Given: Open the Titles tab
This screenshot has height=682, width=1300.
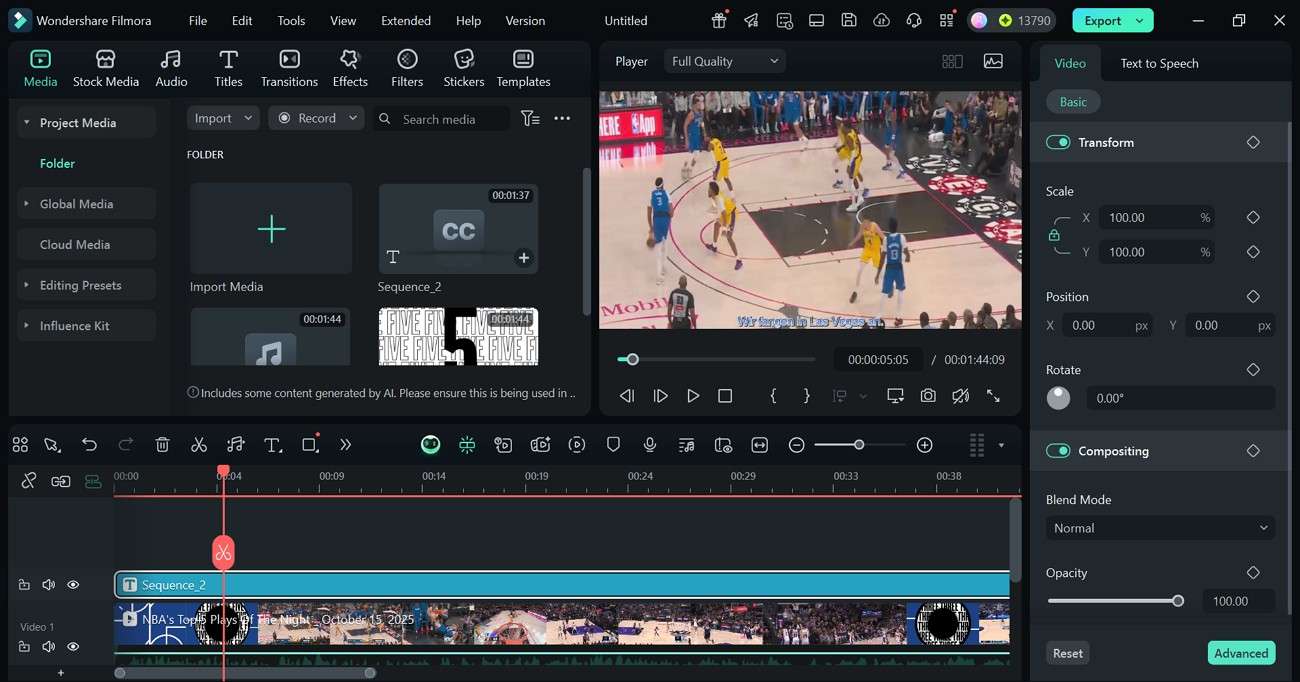Looking at the screenshot, I should pyautogui.click(x=228, y=68).
